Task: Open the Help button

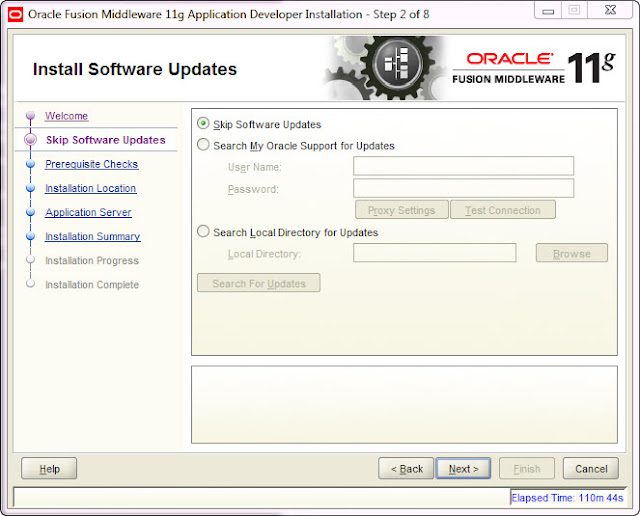Action: [x=49, y=469]
